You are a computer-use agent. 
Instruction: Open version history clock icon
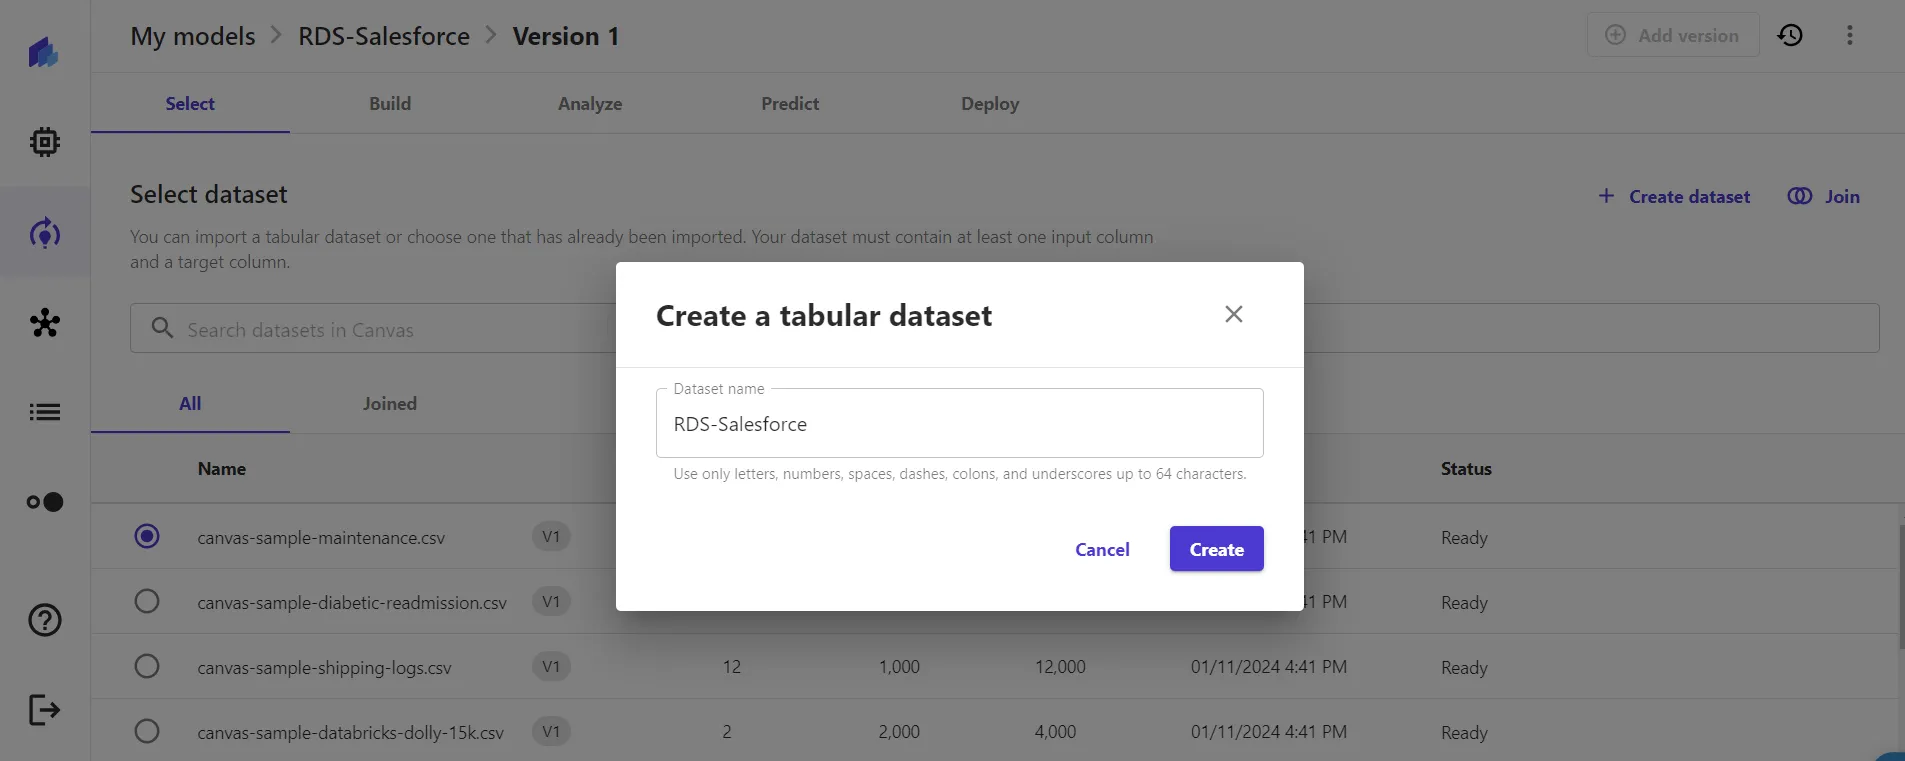coord(1790,36)
